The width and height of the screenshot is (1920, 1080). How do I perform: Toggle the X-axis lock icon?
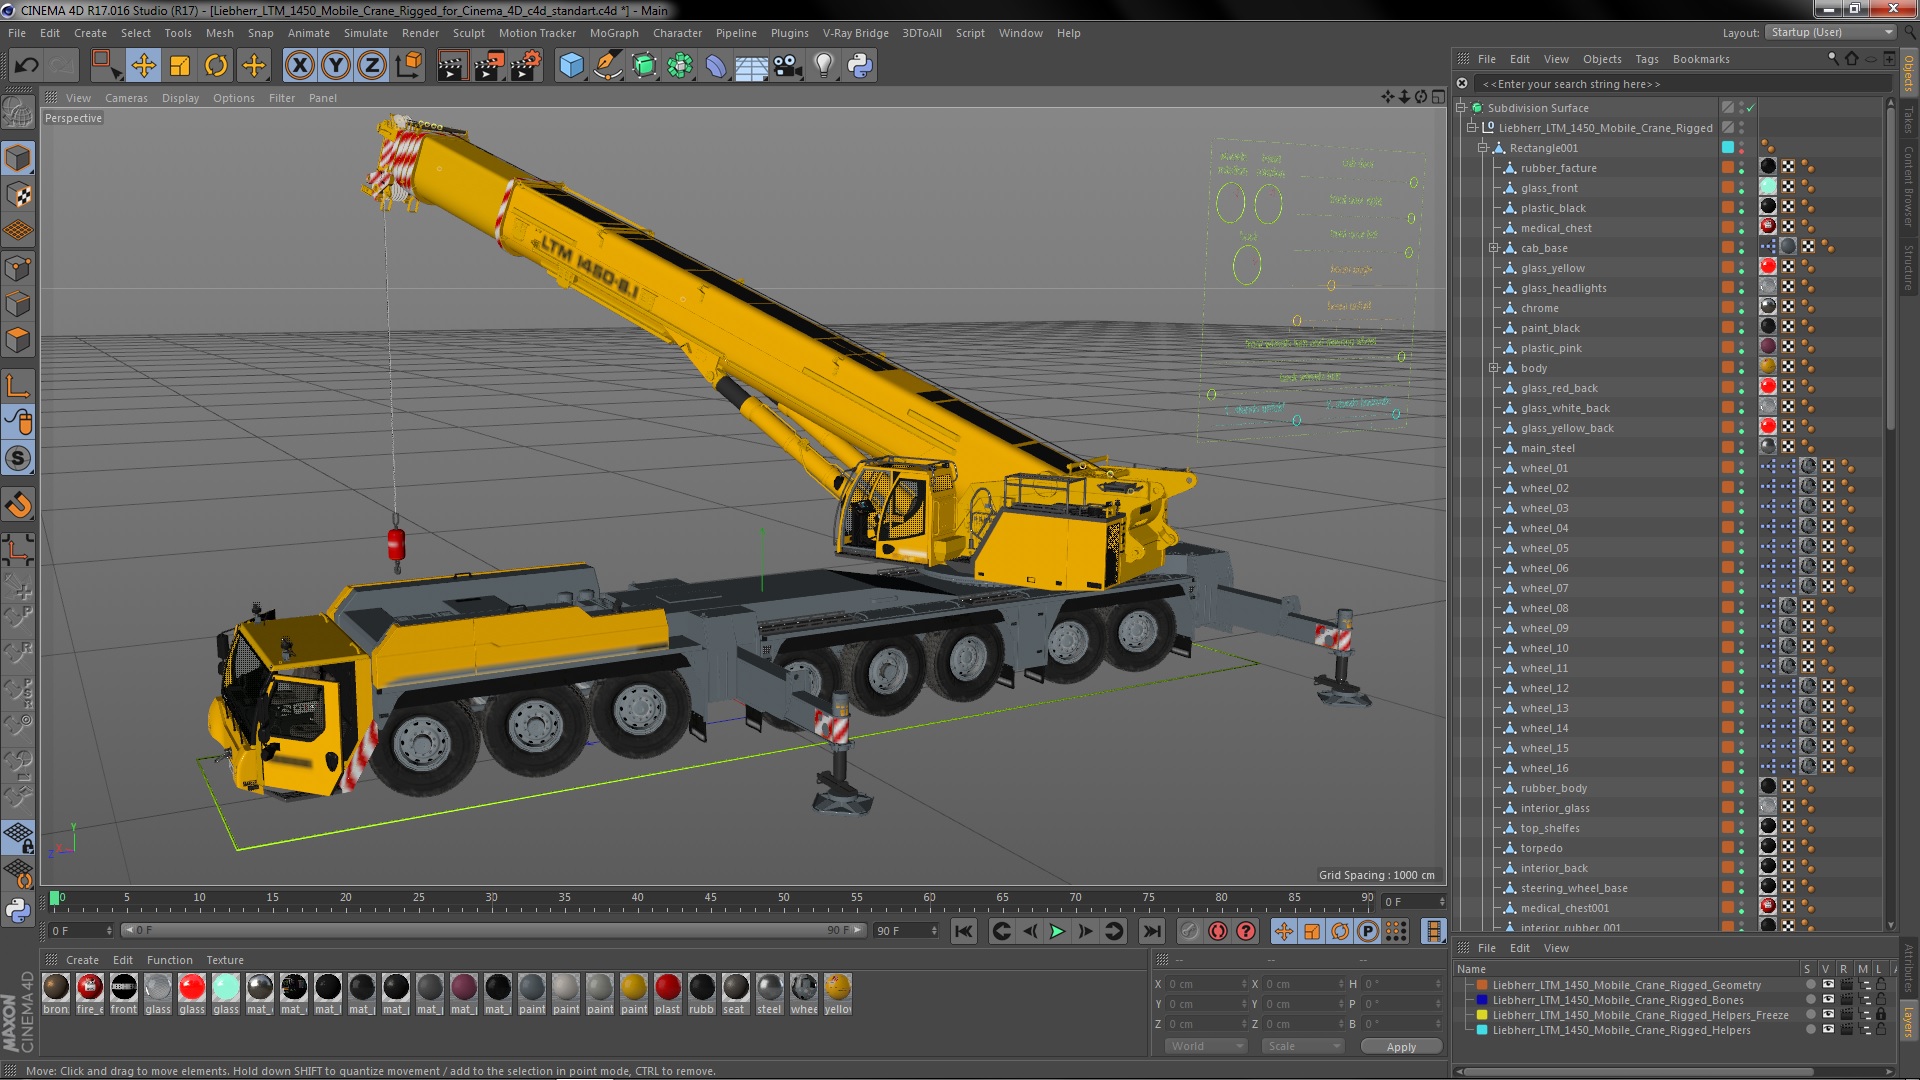(x=299, y=66)
